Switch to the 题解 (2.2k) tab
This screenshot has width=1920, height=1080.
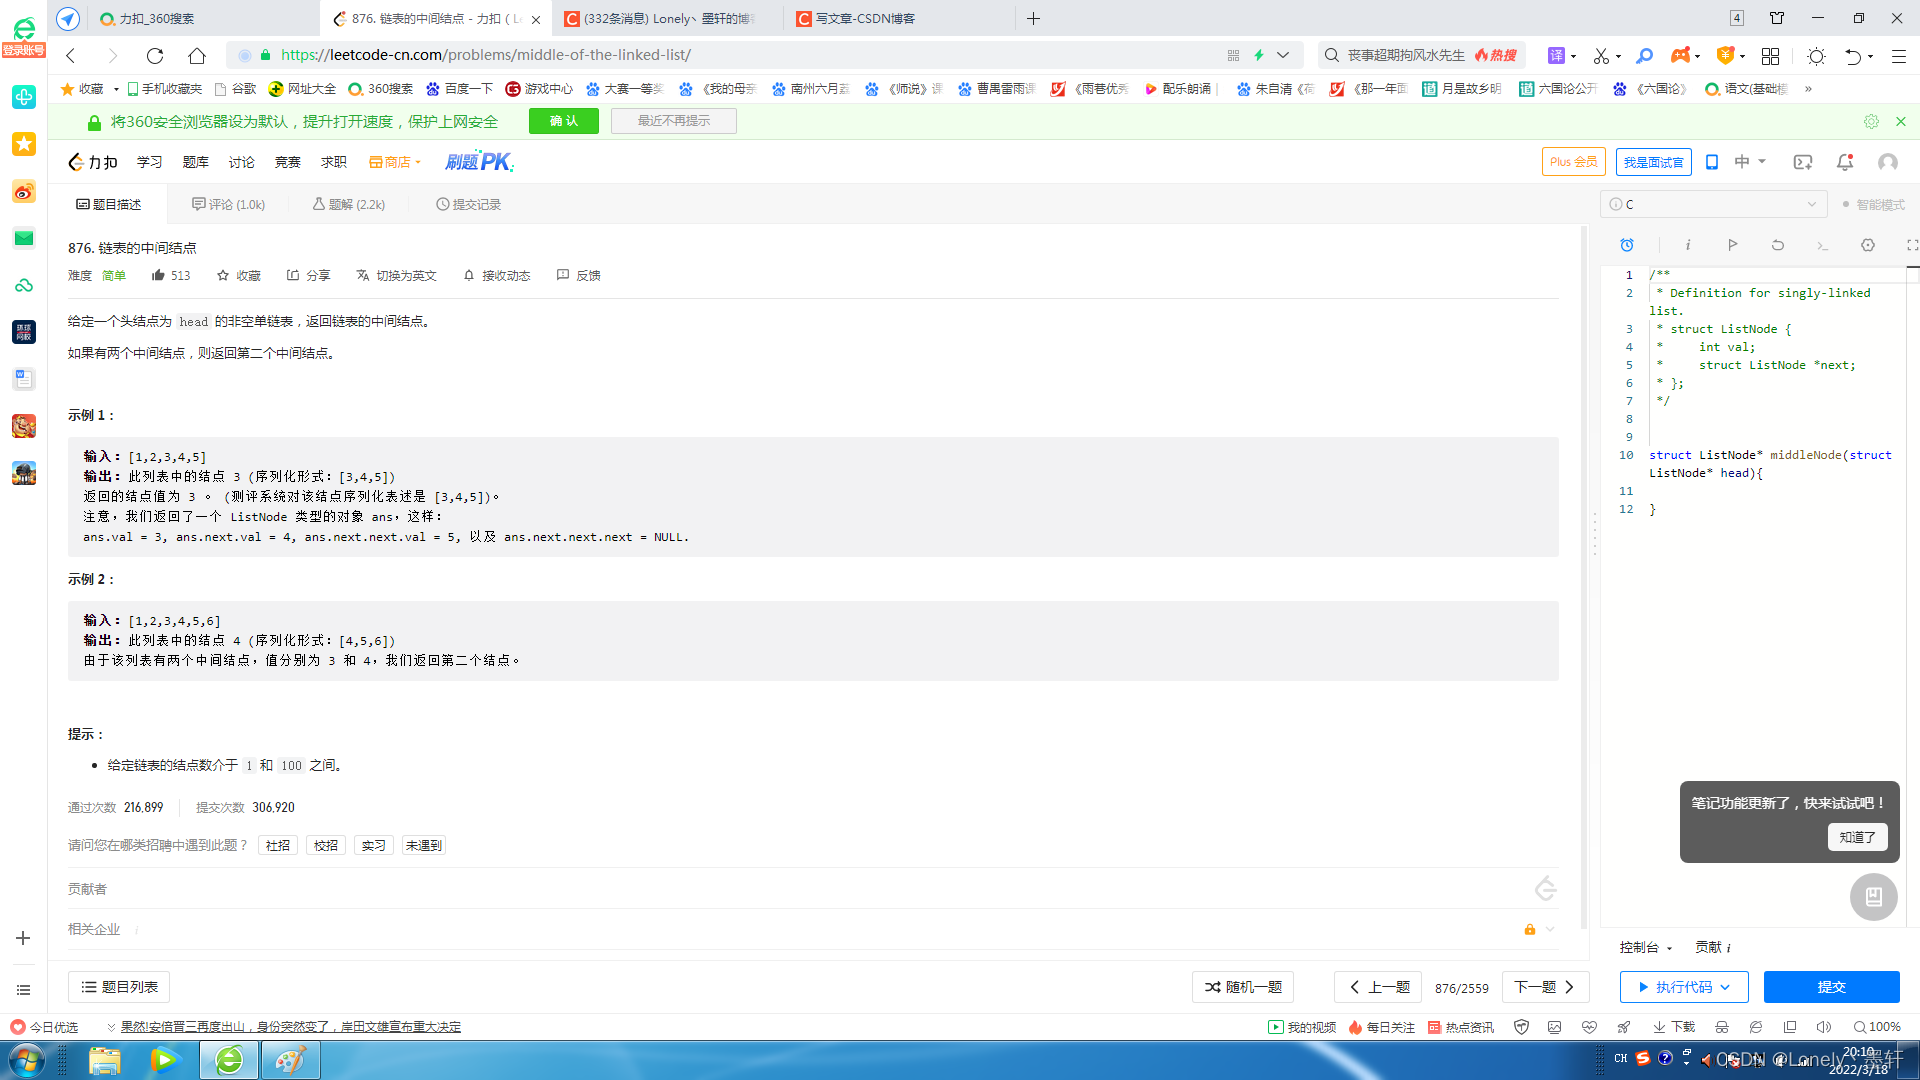pyautogui.click(x=348, y=204)
